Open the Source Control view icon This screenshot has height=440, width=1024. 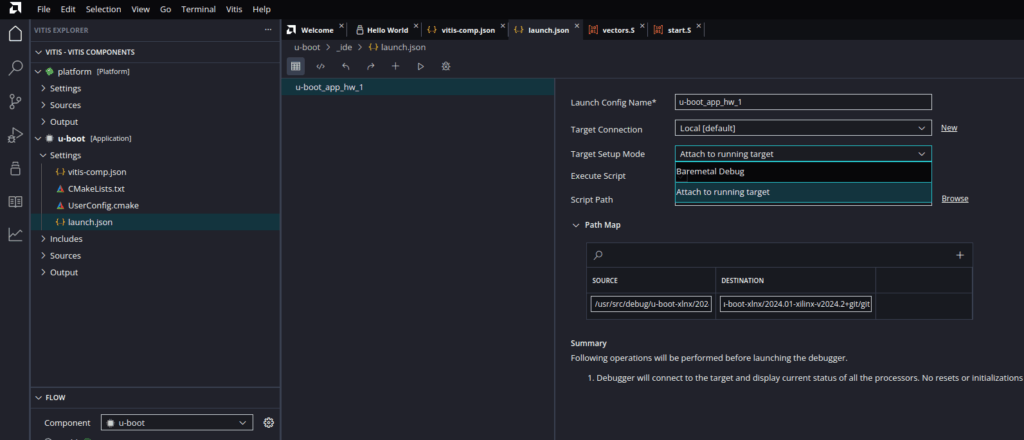click(15, 101)
